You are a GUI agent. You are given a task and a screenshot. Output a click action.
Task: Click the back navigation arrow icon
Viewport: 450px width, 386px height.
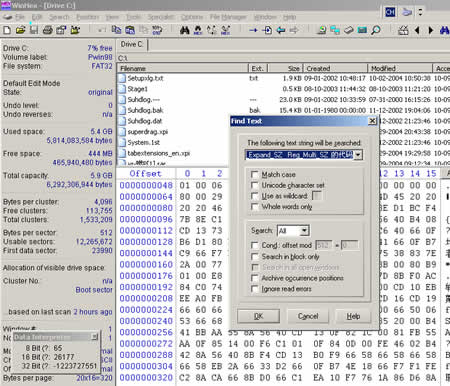point(417,30)
